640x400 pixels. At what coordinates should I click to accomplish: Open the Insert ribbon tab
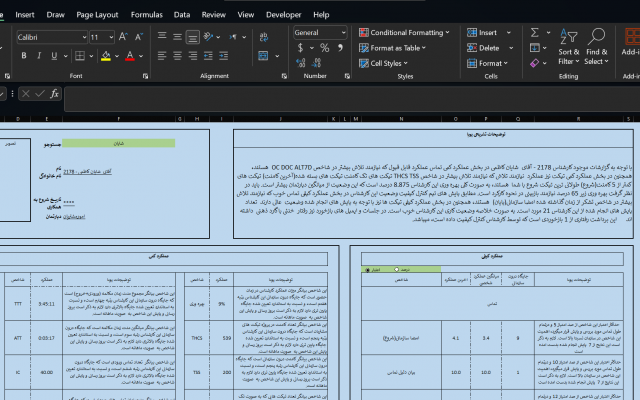point(25,15)
